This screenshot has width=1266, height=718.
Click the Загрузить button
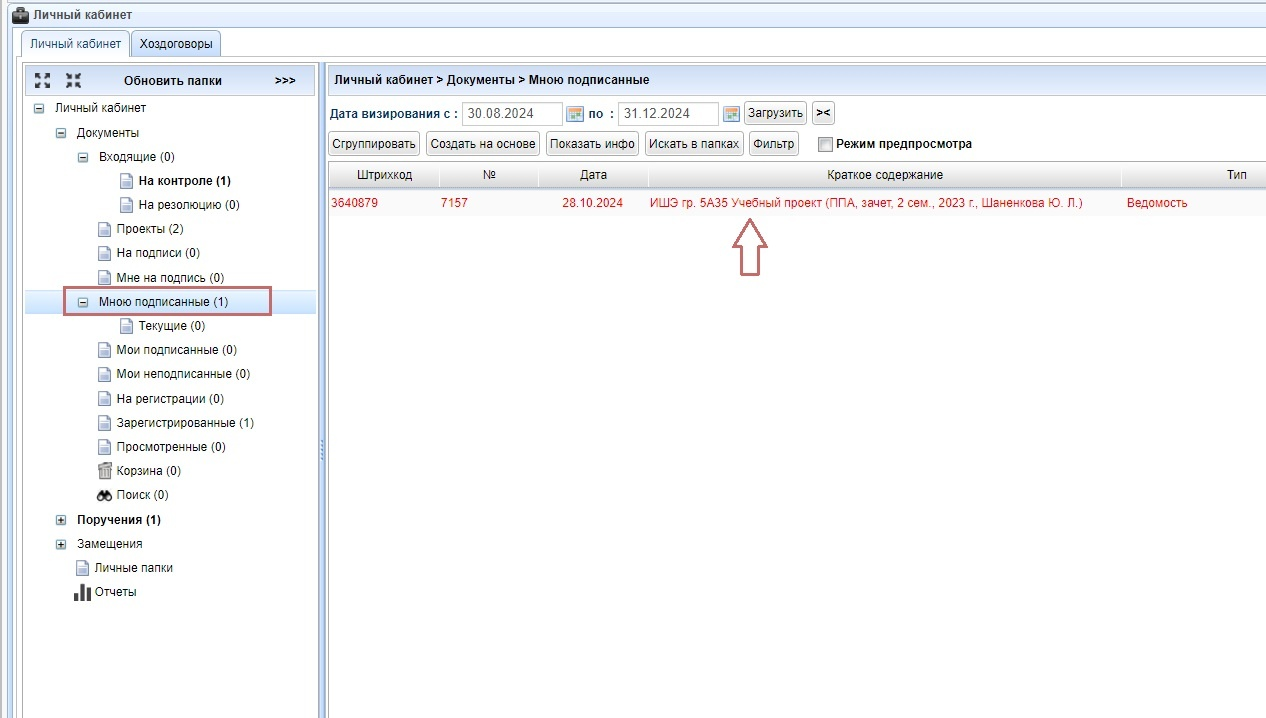coord(775,113)
